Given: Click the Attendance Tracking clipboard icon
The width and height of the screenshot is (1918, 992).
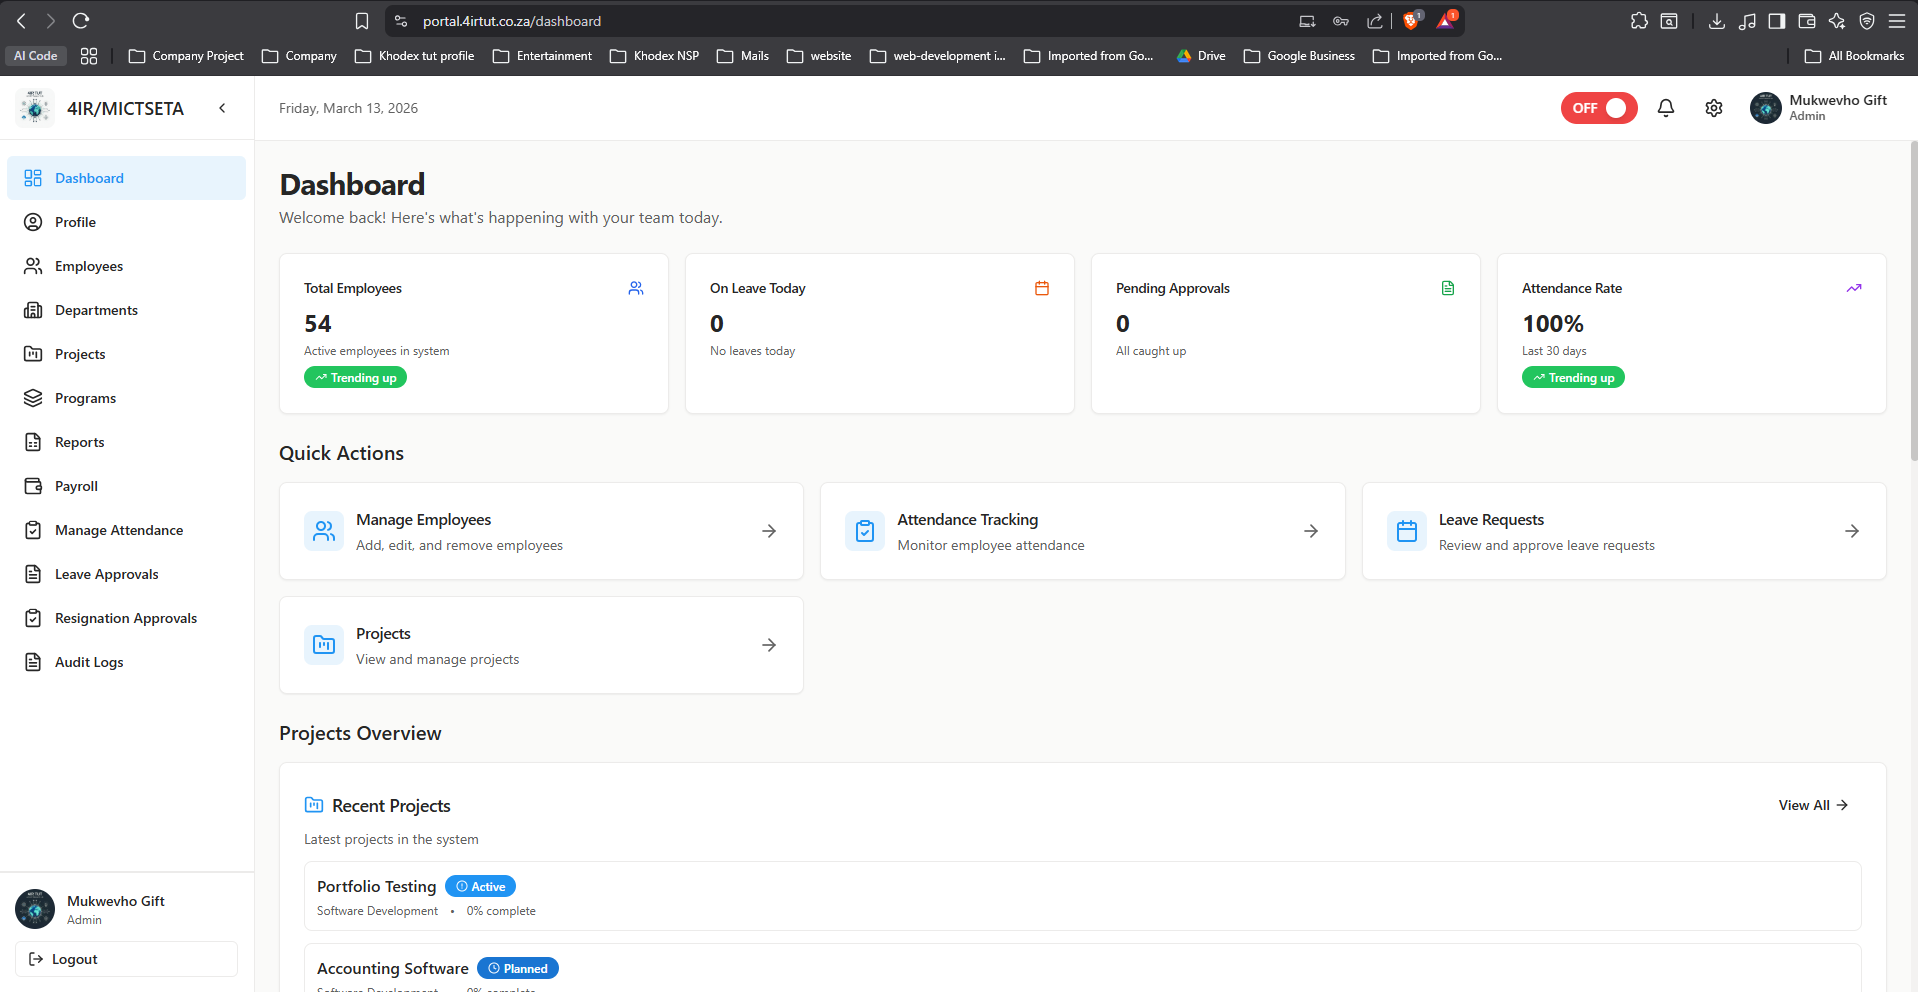Looking at the screenshot, I should [865, 531].
